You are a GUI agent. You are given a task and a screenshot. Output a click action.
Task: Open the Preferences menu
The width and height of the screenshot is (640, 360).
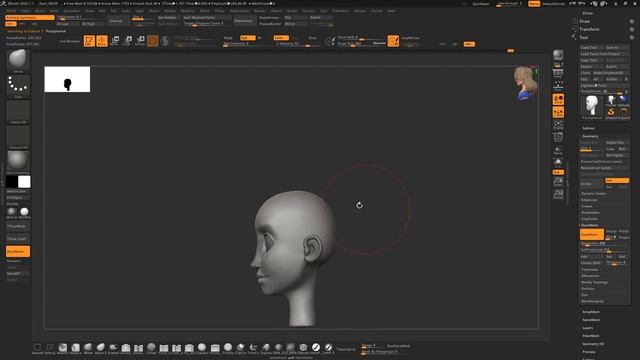(x=239, y=11)
